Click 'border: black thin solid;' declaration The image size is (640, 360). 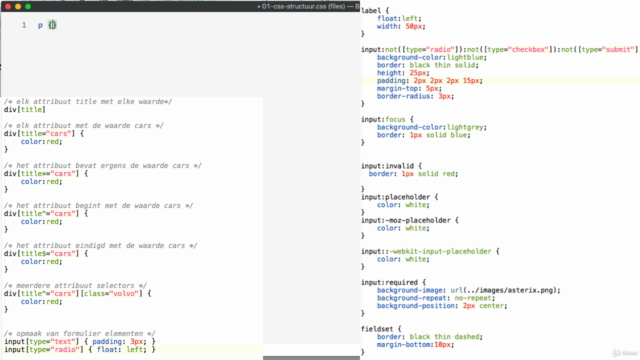click(428, 65)
